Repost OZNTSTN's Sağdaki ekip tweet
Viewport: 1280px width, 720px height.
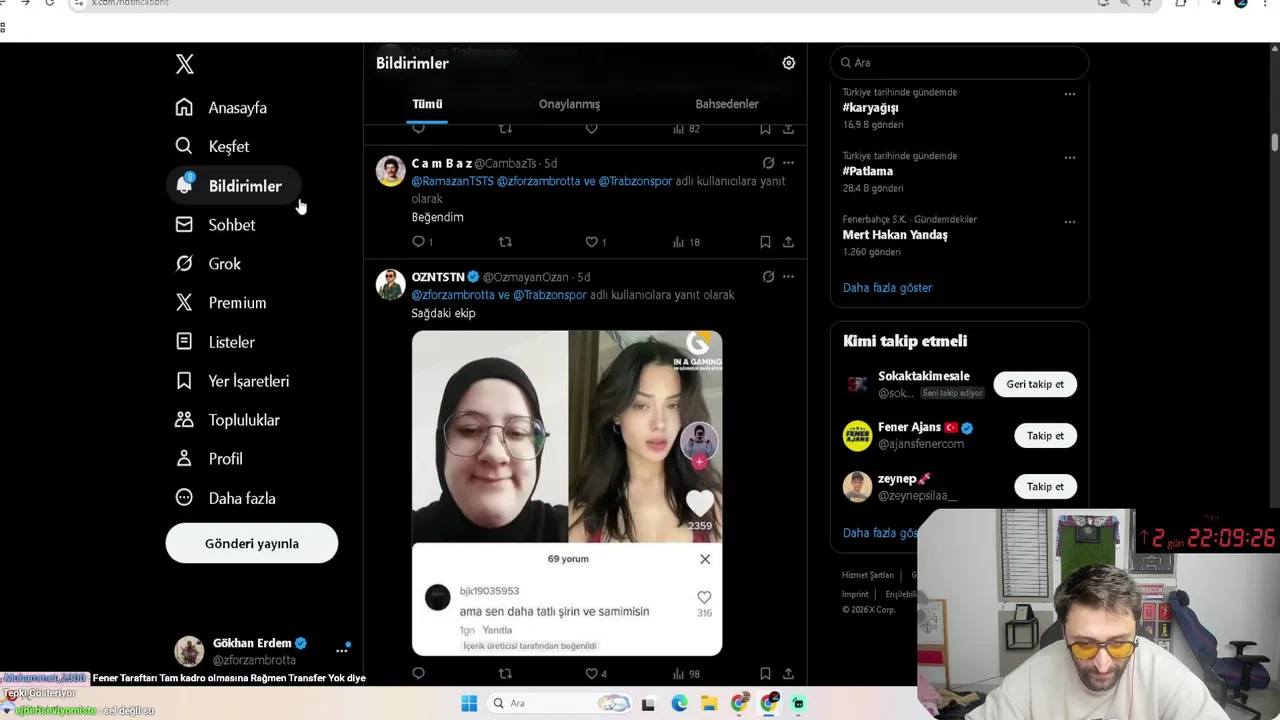click(x=505, y=674)
